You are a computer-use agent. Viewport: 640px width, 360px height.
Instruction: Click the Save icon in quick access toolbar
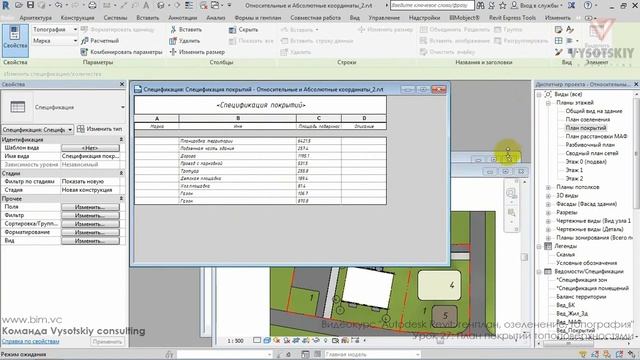[30, 5]
